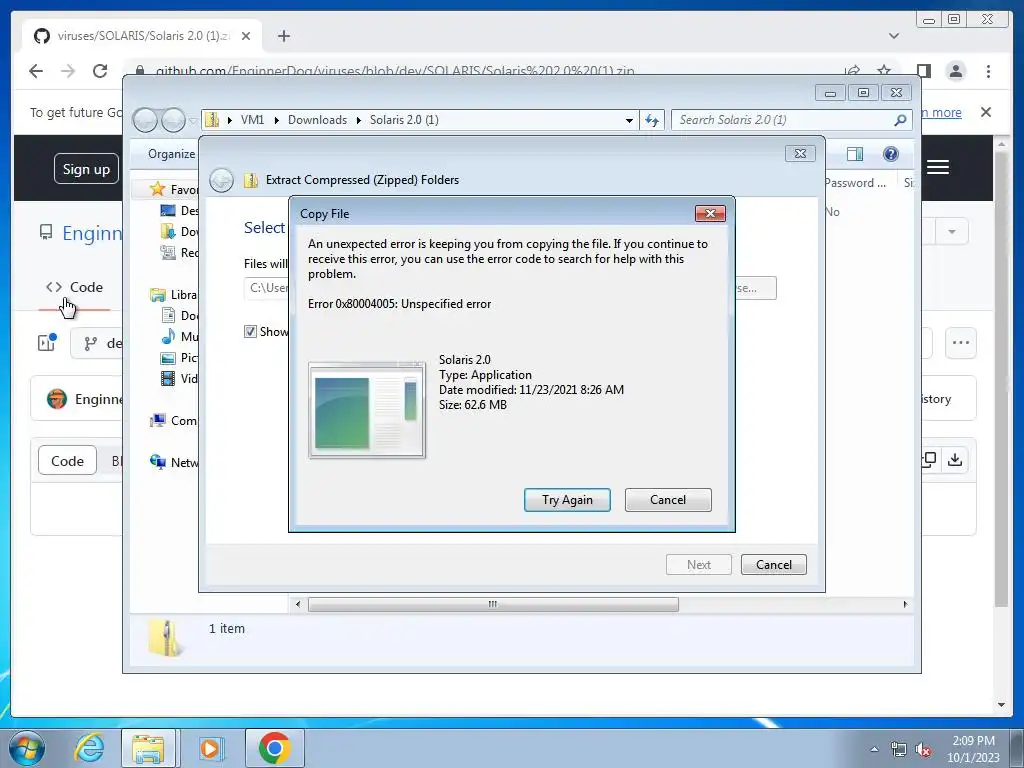Open the Organize menu in Explorer
1024x768 pixels.
coord(171,154)
